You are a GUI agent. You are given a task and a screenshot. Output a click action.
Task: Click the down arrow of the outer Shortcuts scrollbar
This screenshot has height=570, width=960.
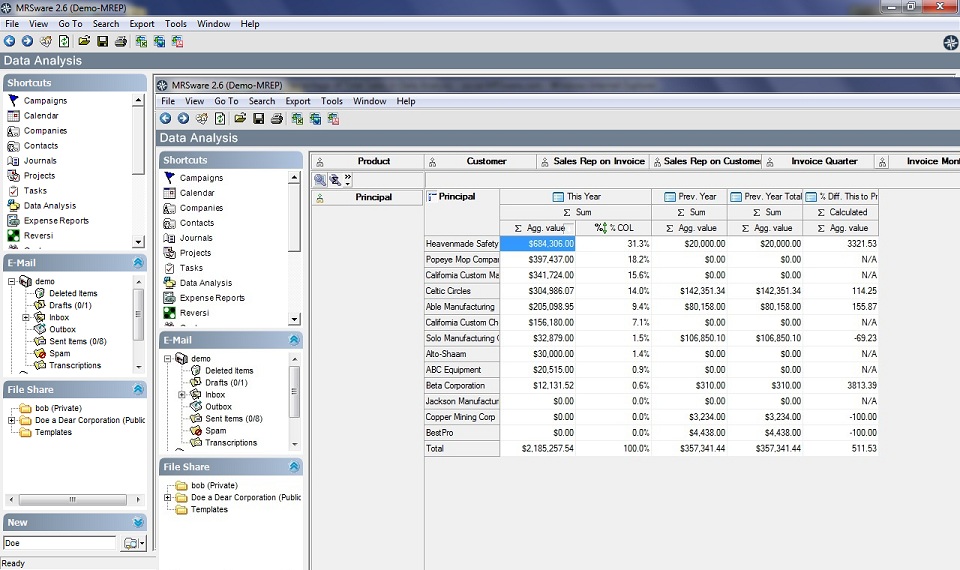tap(138, 242)
